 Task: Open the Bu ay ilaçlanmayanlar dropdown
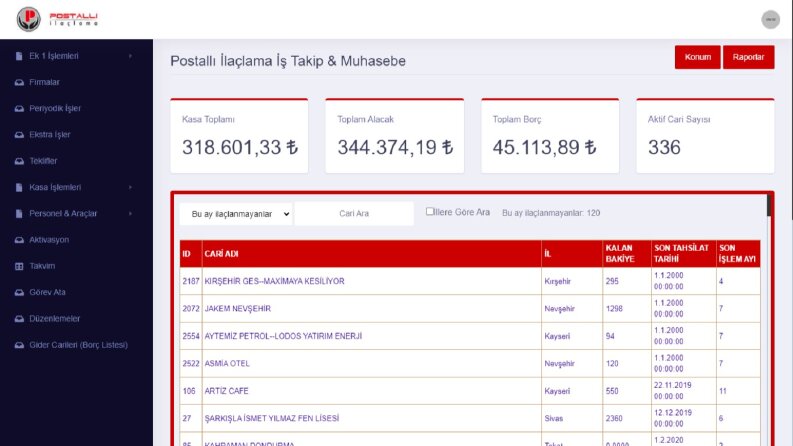click(236, 214)
